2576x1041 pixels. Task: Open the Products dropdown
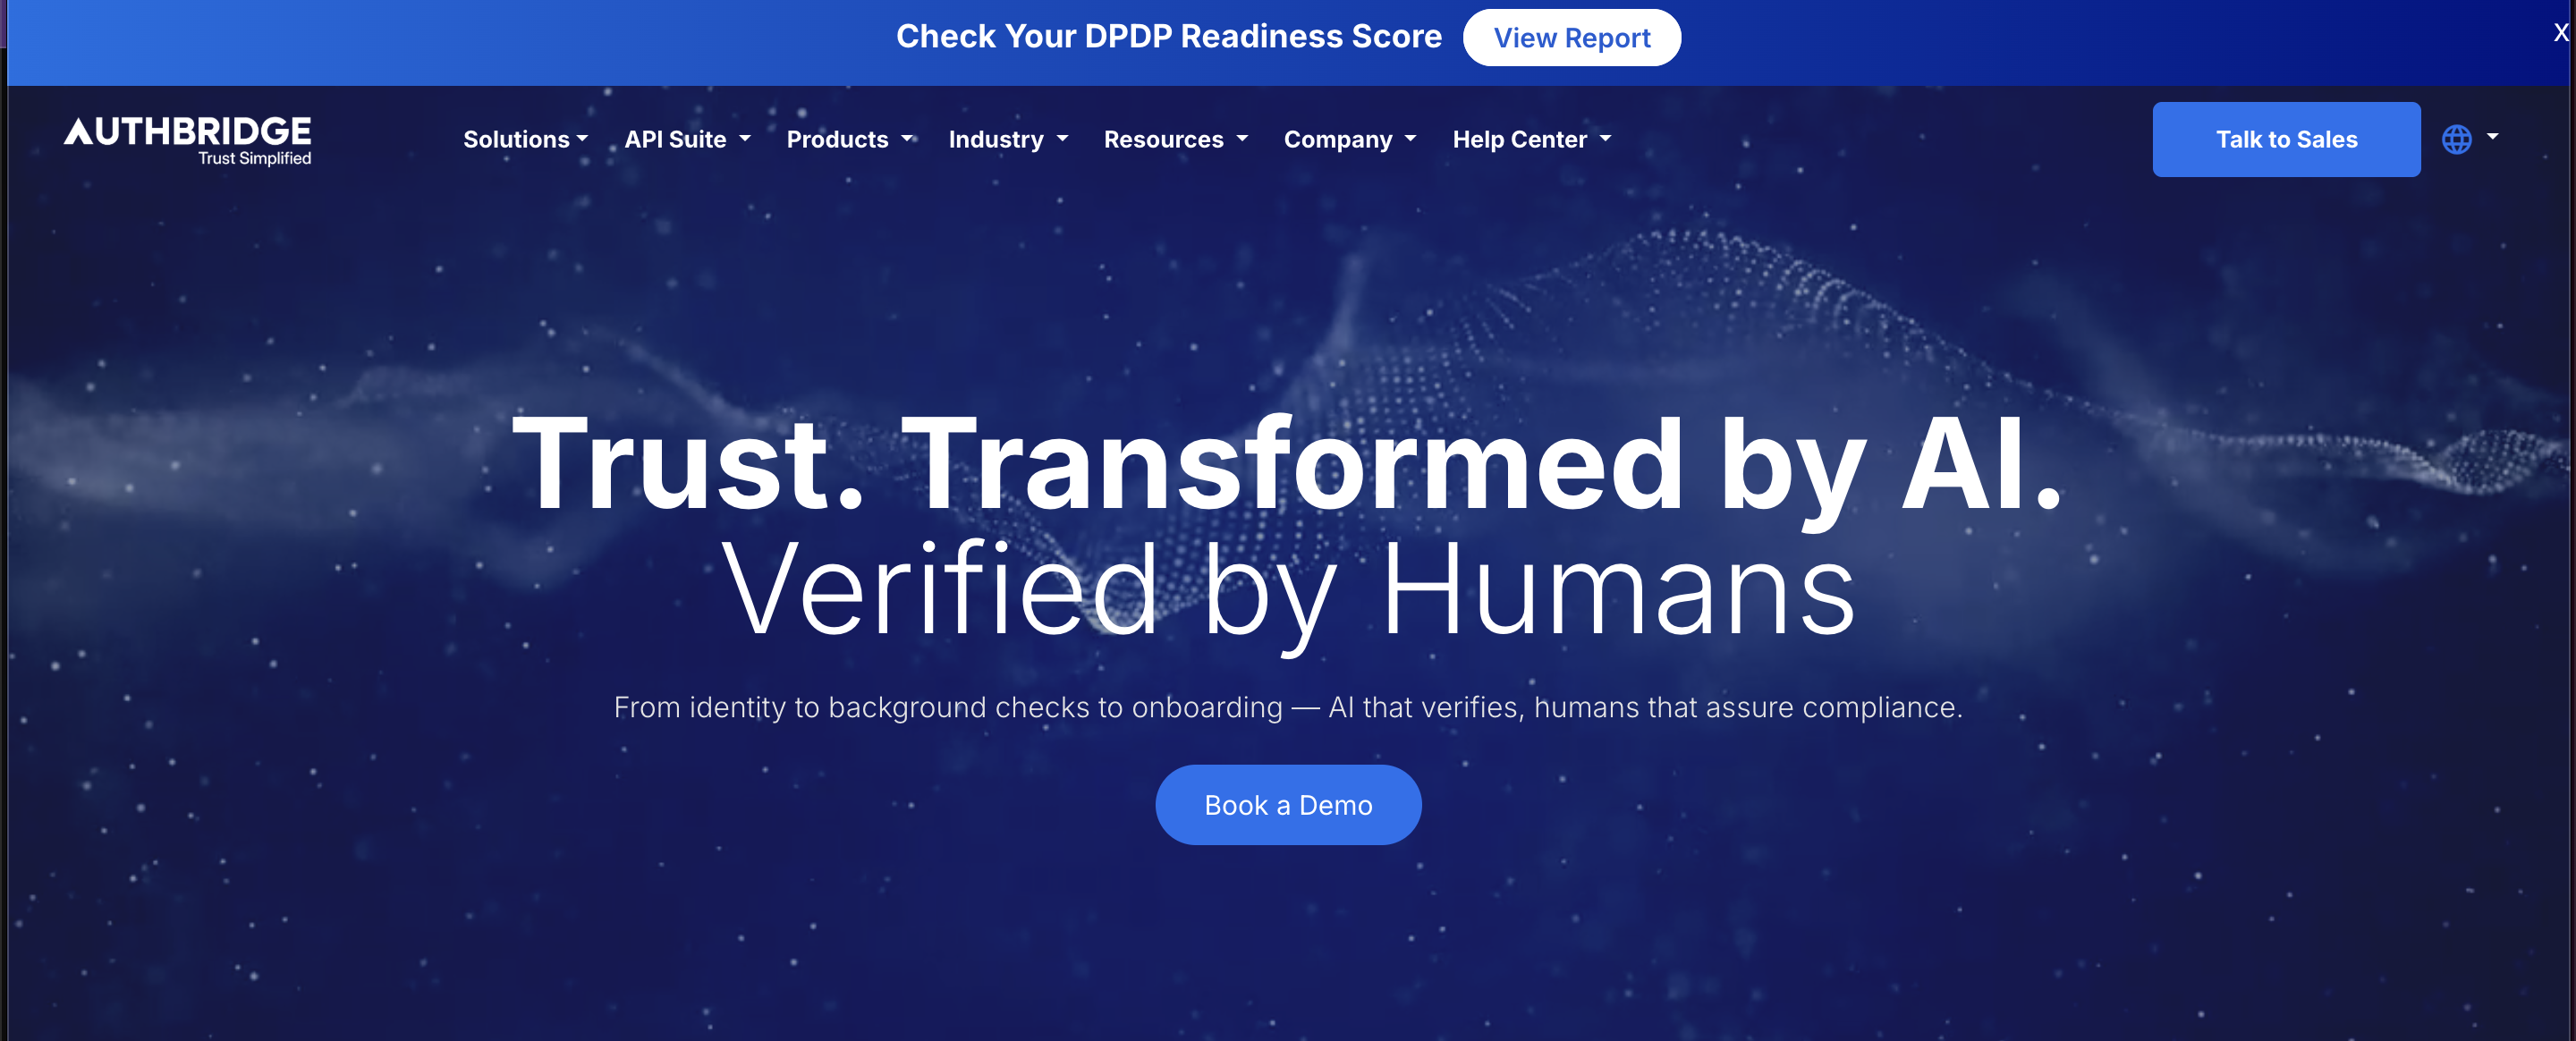(x=850, y=140)
